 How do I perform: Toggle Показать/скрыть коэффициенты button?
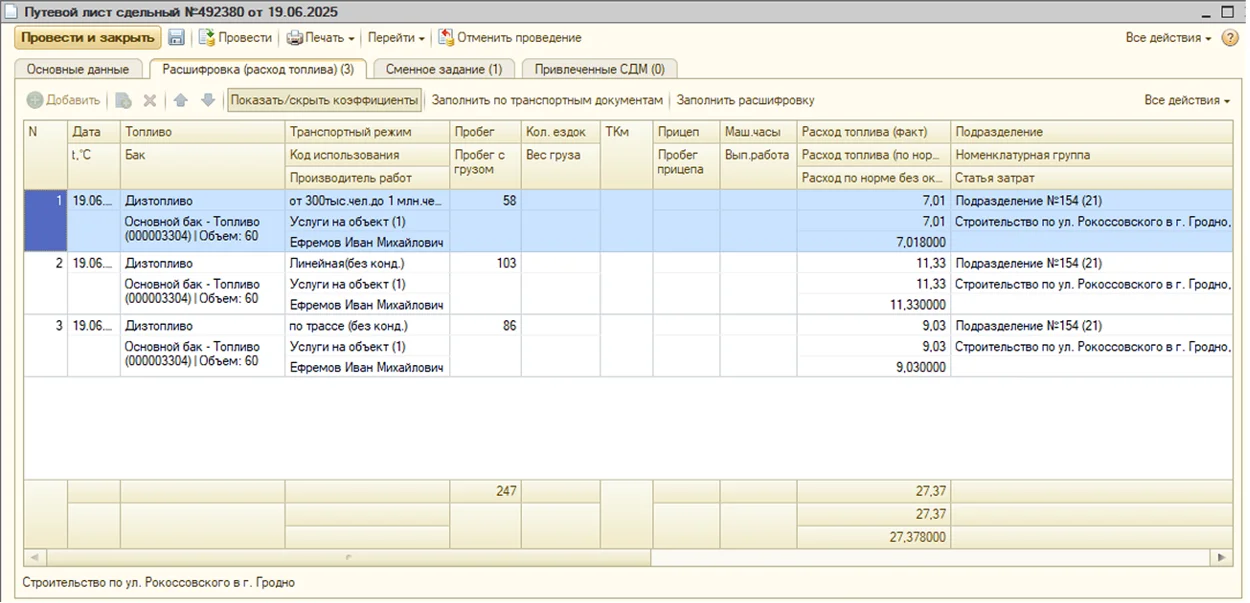[324, 100]
